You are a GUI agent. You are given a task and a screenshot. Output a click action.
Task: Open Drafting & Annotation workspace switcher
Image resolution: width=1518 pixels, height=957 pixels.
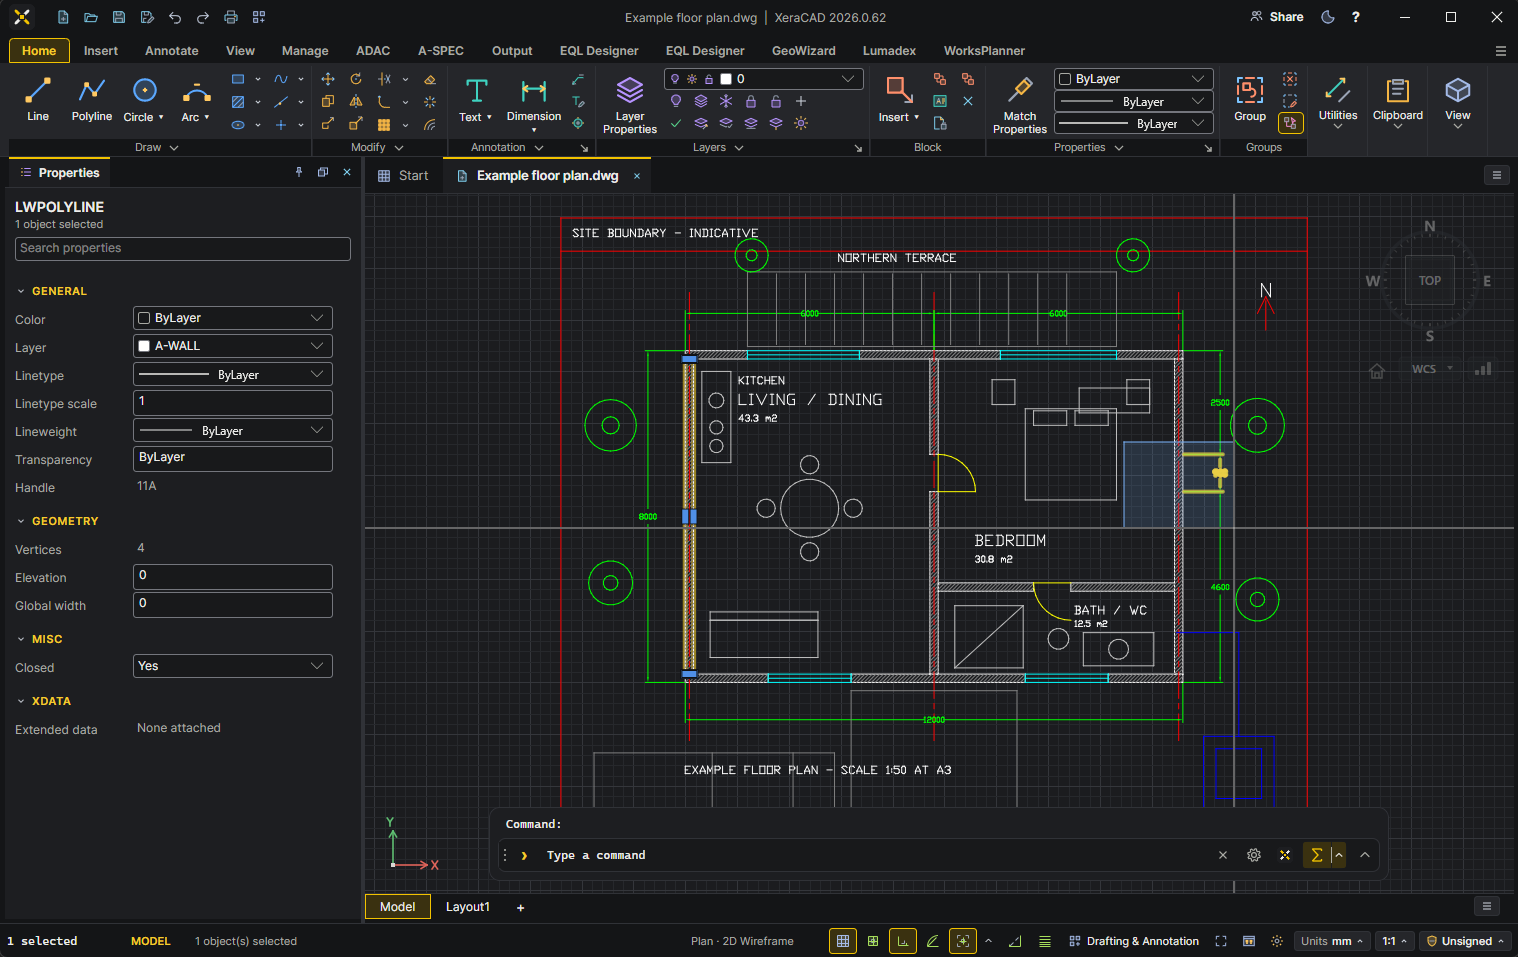(x=1134, y=941)
